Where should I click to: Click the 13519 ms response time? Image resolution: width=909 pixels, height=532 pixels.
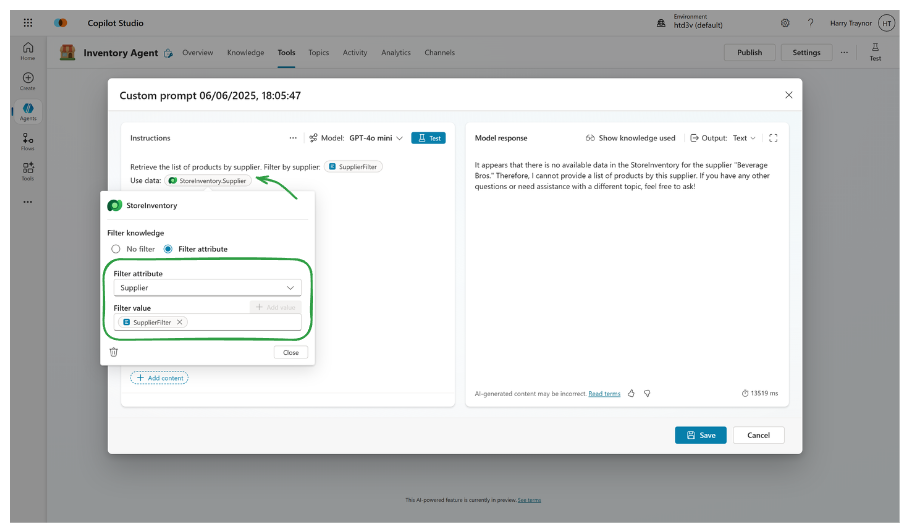pyautogui.click(x=760, y=393)
